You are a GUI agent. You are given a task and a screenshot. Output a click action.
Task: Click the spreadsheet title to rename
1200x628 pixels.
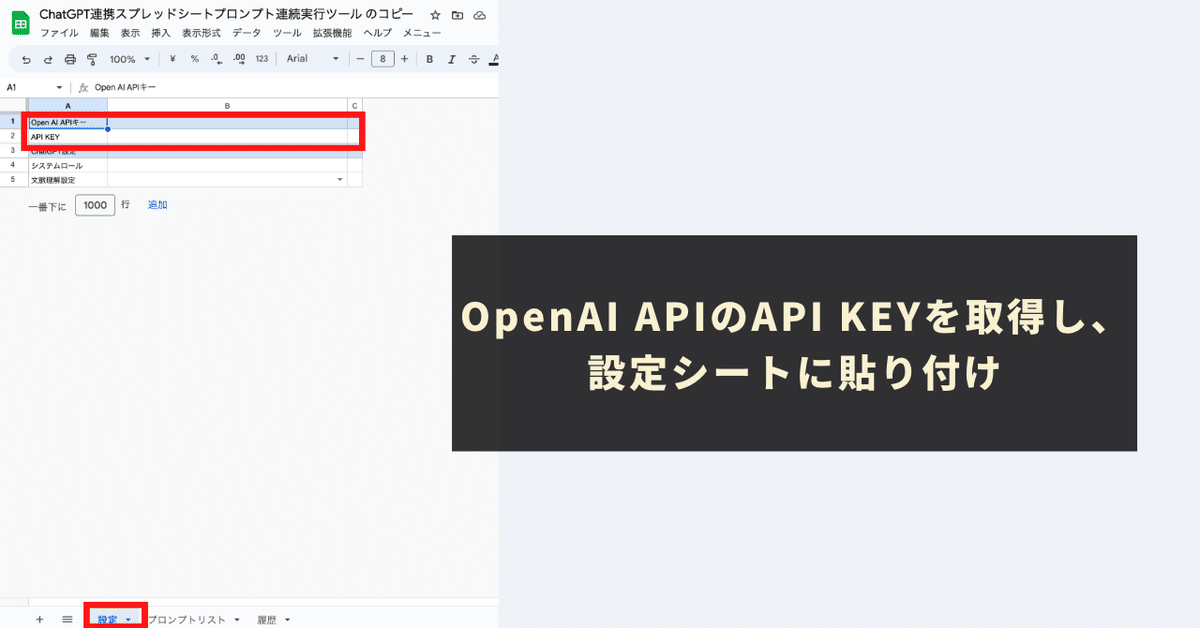click(226, 15)
